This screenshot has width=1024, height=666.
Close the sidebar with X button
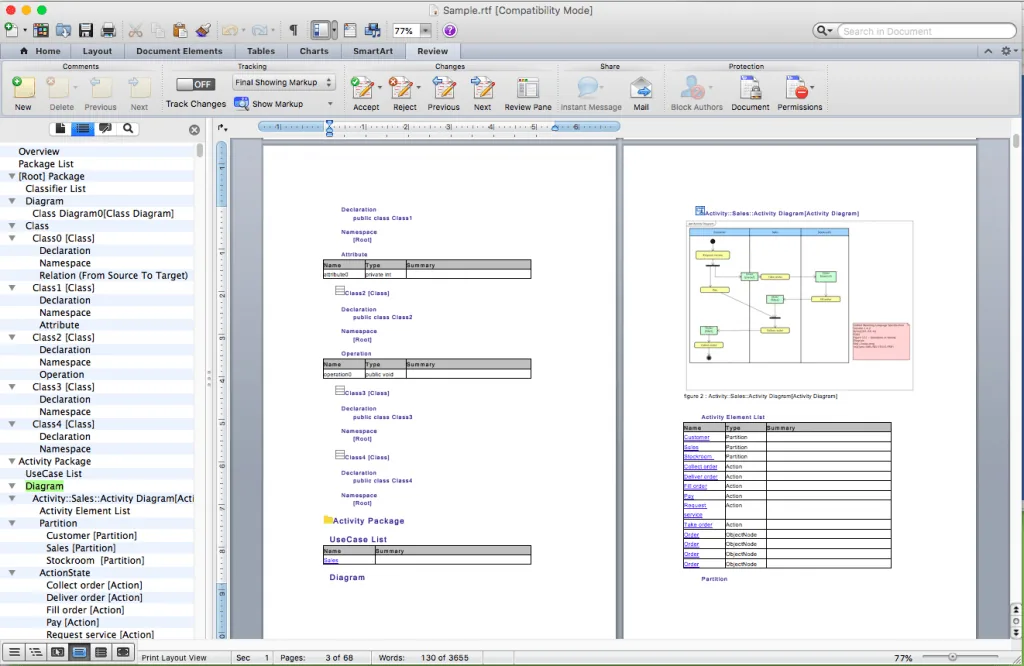(194, 130)
